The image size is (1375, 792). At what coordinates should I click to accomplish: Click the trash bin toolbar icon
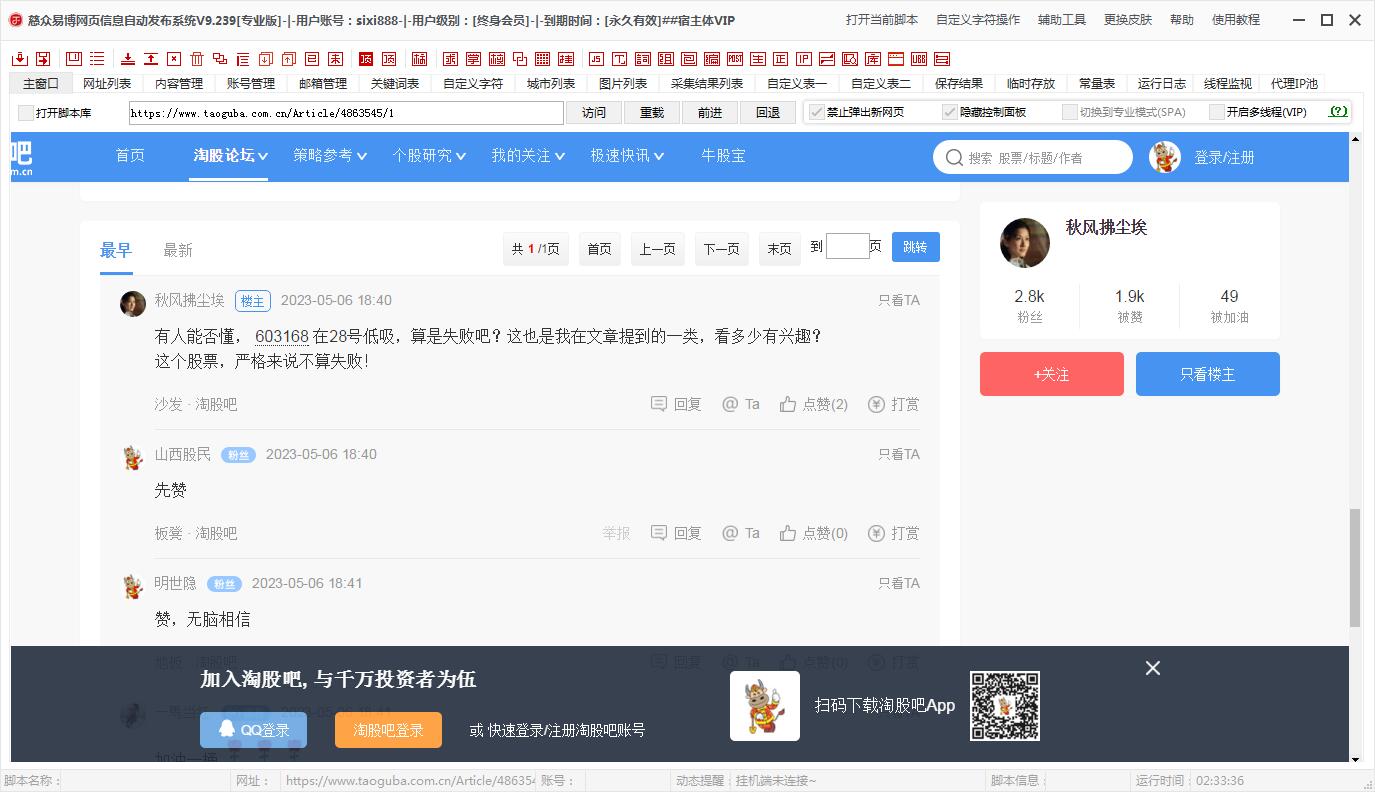click(197, 59)
